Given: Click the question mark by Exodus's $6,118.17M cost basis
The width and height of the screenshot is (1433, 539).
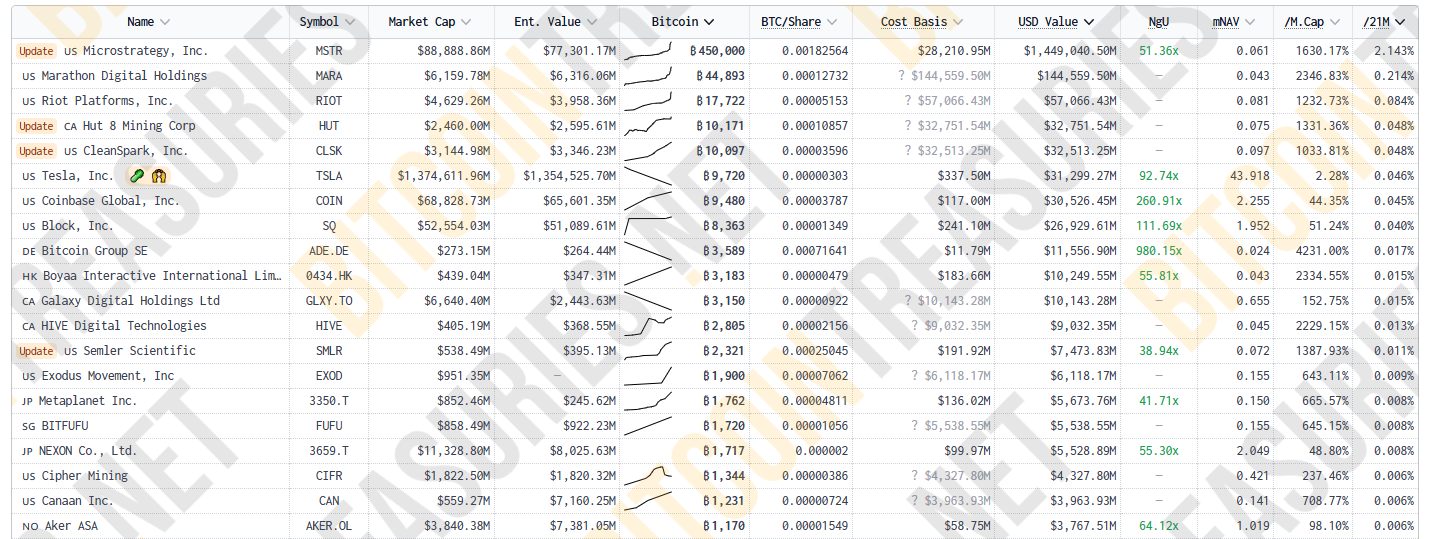Looking at the screenshot, I should pyautogui.click(x=915, y=376).
